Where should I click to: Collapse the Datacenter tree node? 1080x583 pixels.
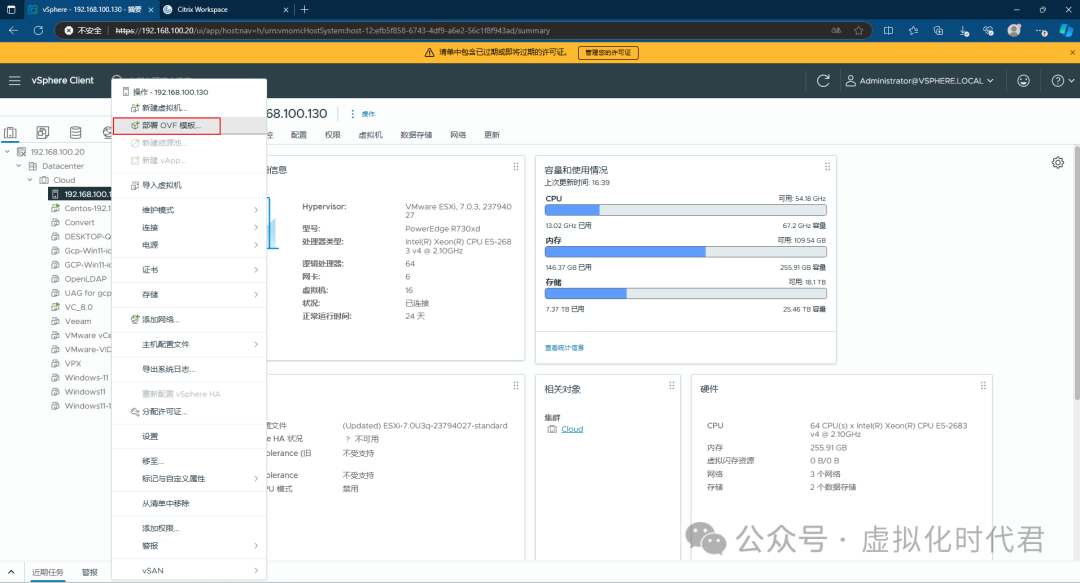(19, 166)
